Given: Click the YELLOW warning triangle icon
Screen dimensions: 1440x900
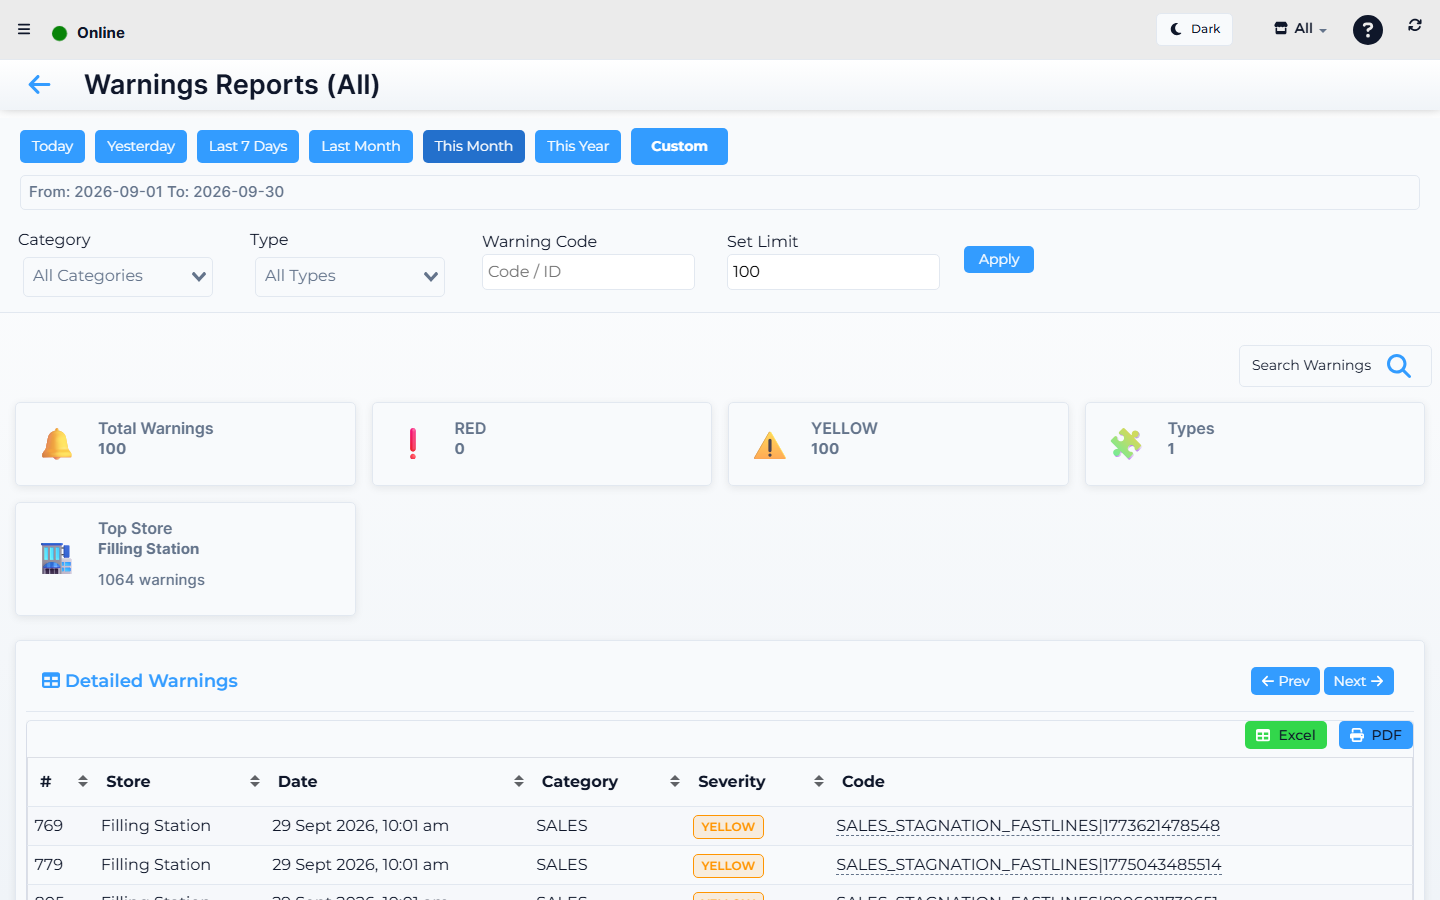Looking at the screenshot, I should [770, 445].
